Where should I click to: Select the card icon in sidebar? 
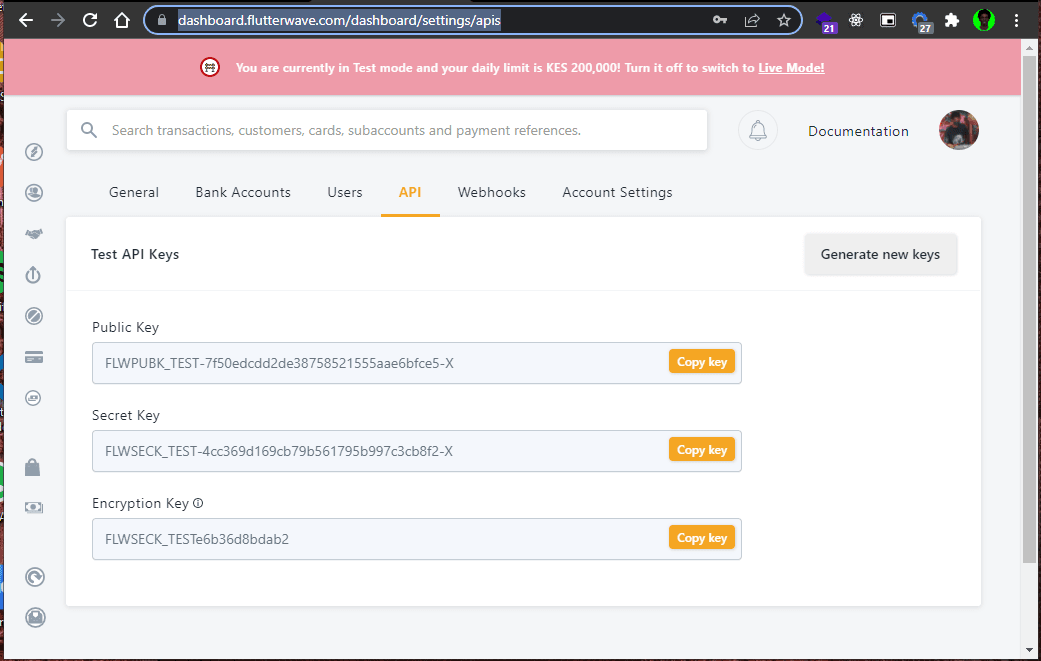tap(34, 358)
